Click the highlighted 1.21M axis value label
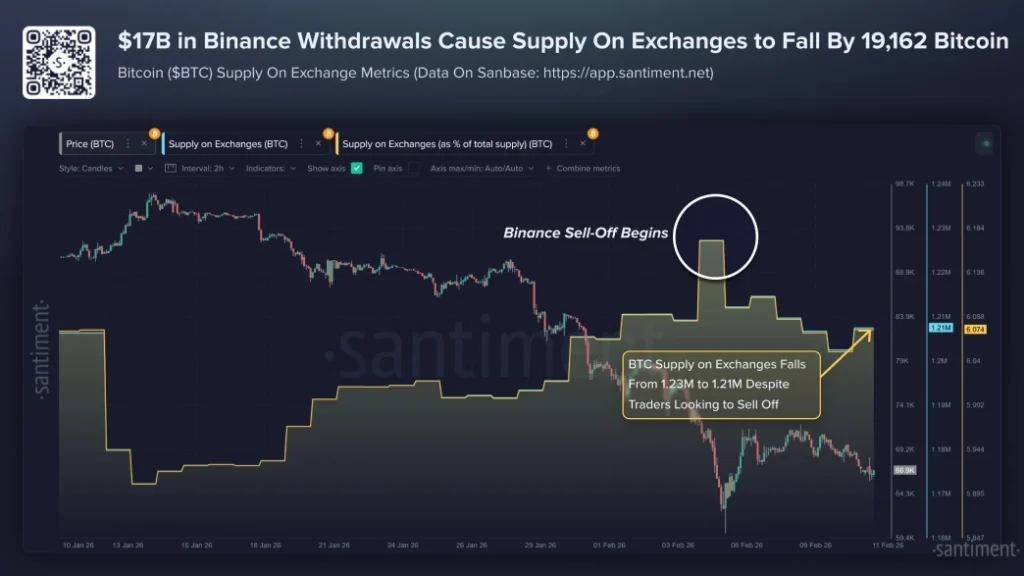Screen dimensions: 1024x576 pos(939,327)
